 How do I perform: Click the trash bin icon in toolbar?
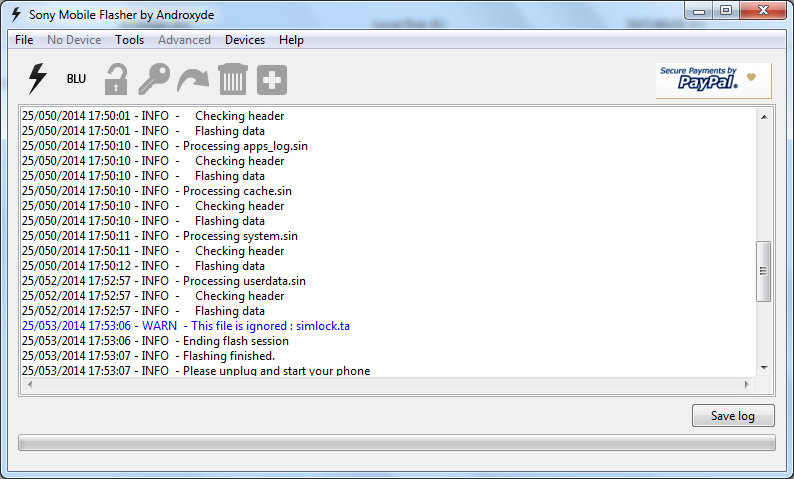tap(233, 79)
